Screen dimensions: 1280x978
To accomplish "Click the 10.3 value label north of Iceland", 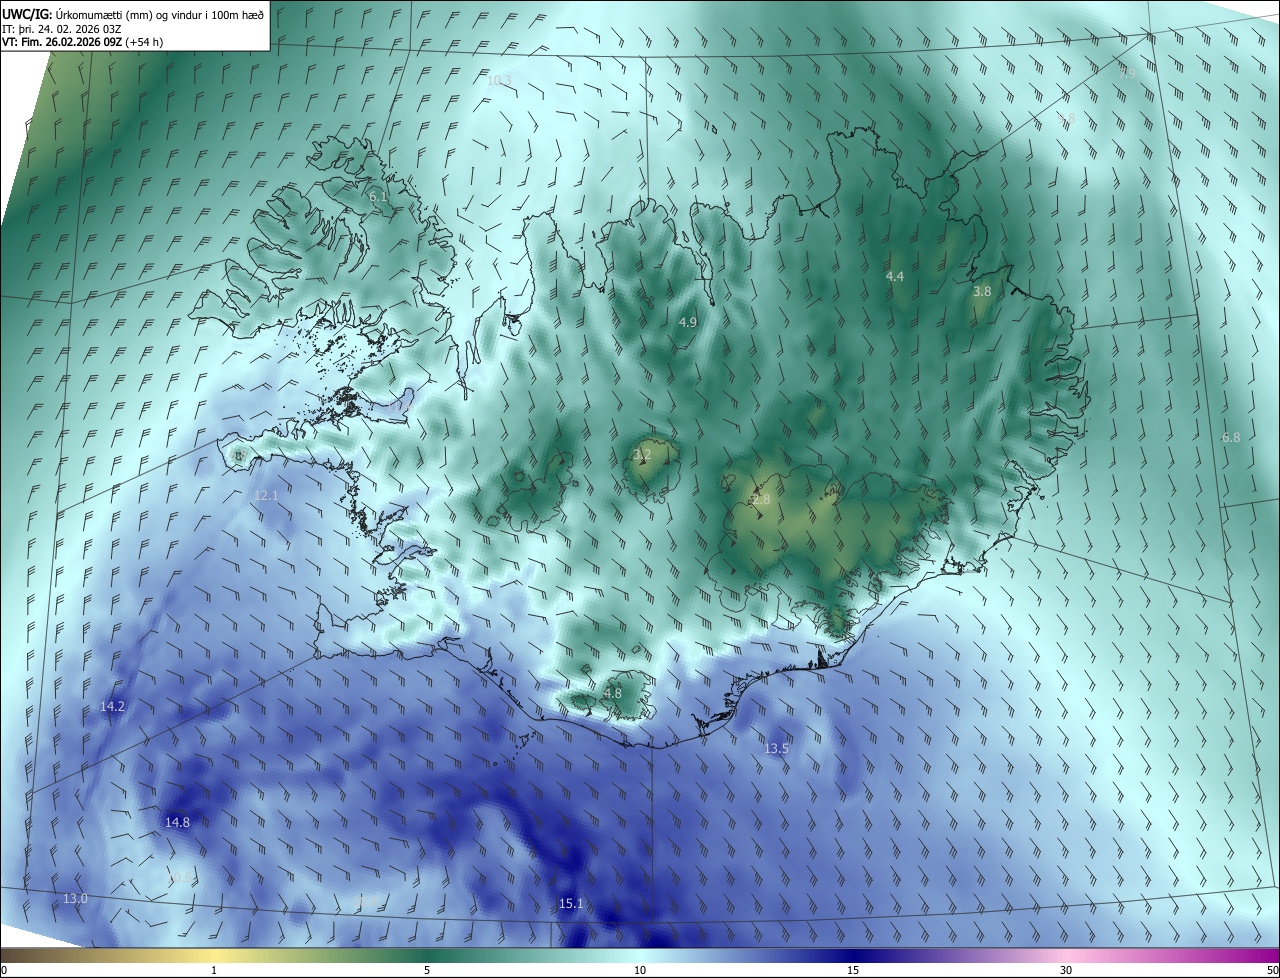I will (x=499, y=80).
